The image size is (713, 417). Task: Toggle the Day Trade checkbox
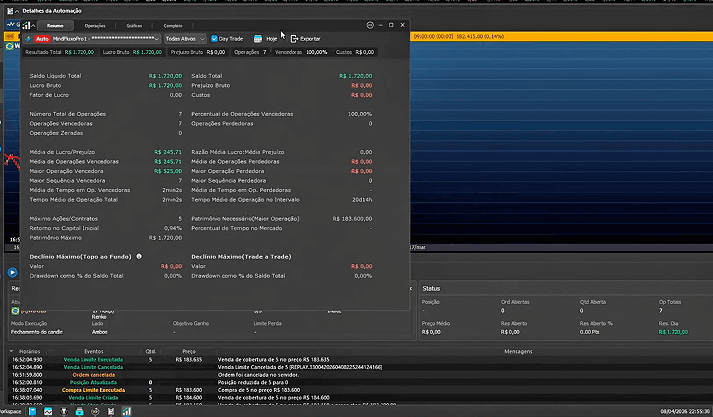214,39
